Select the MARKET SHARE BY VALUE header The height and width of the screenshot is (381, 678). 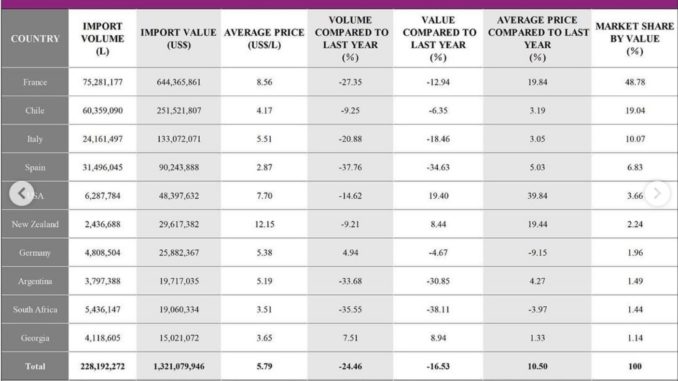coord(634,38)
